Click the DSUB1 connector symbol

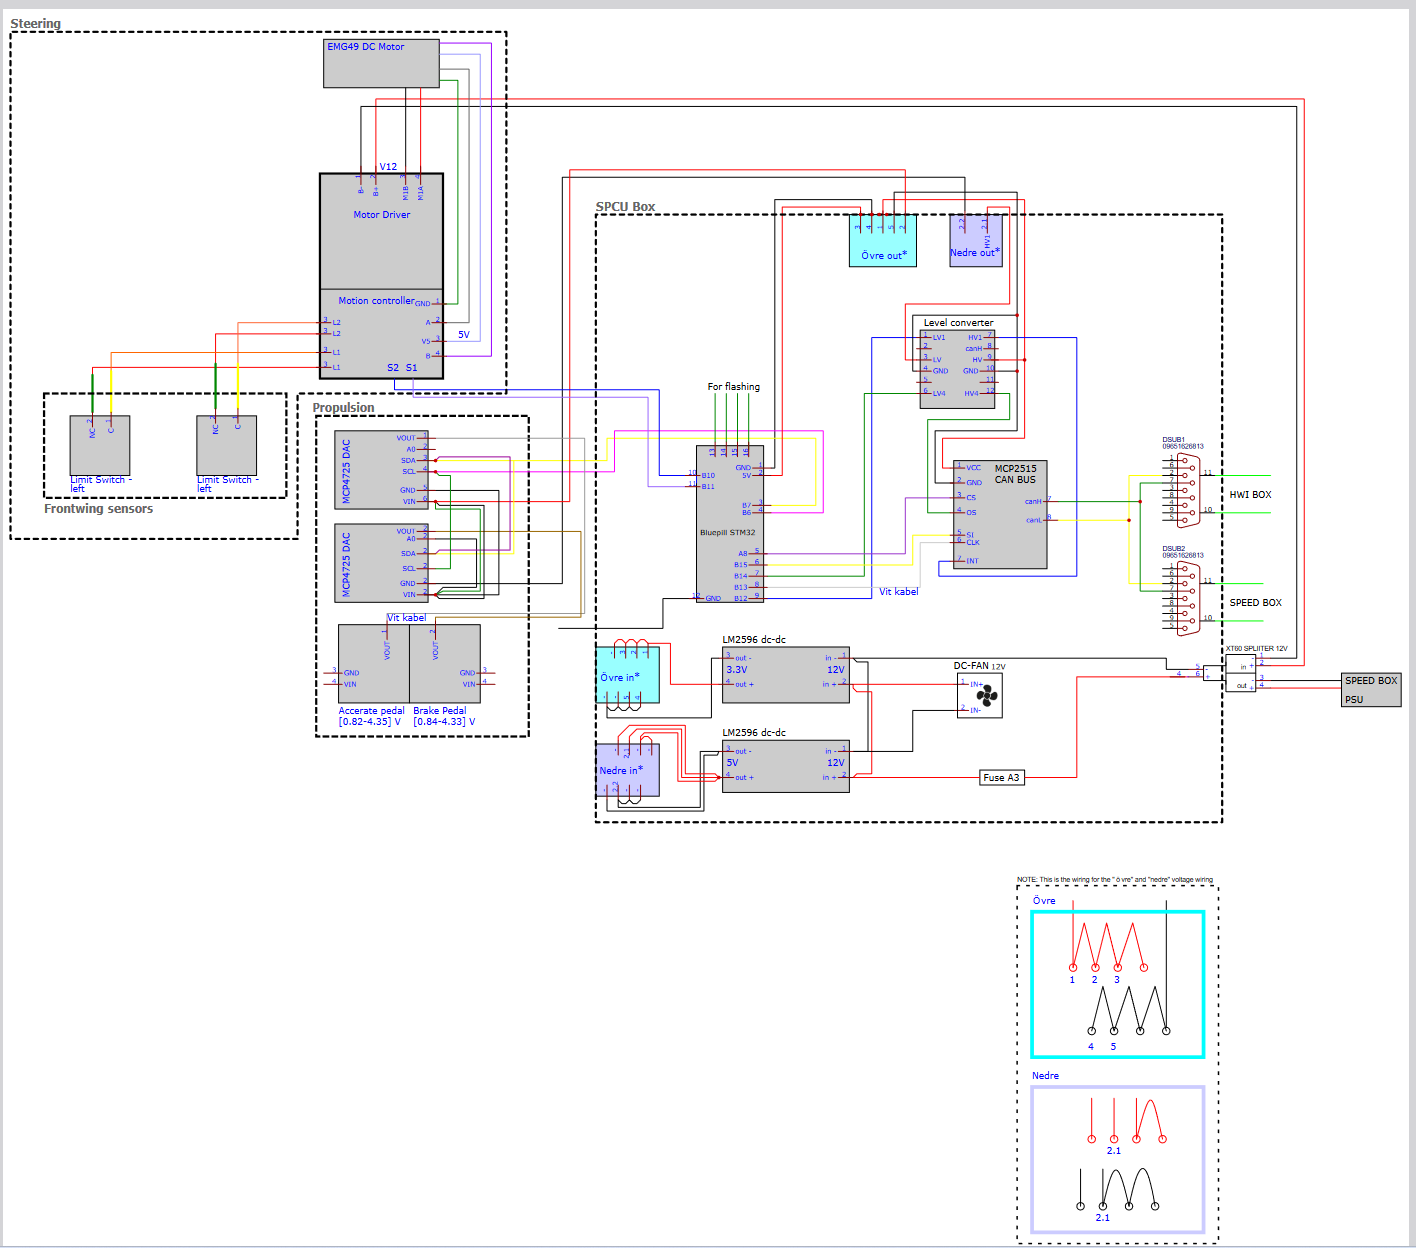click(x=1188, y=489)
